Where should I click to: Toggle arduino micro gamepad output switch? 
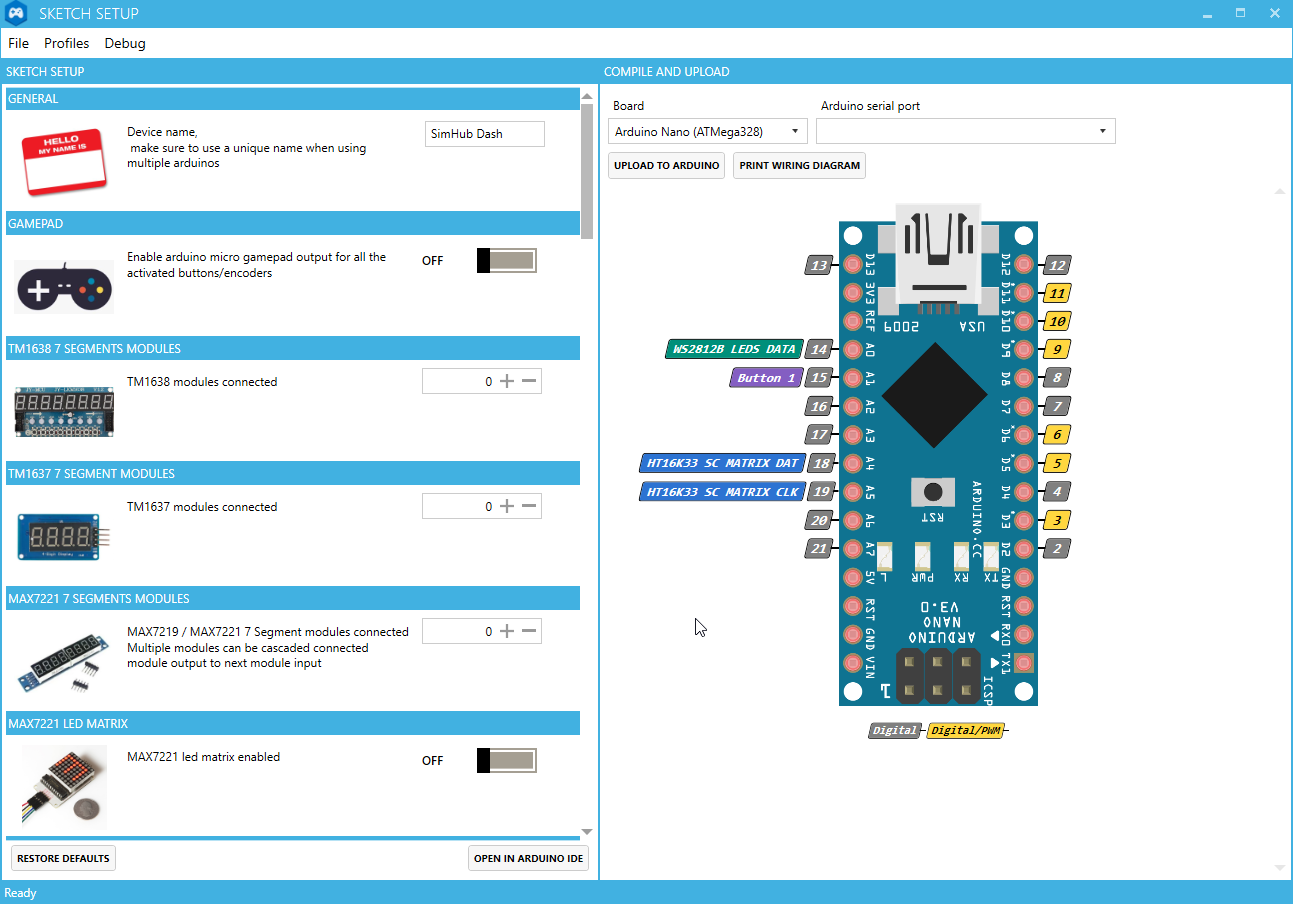(x=507, y=261)
